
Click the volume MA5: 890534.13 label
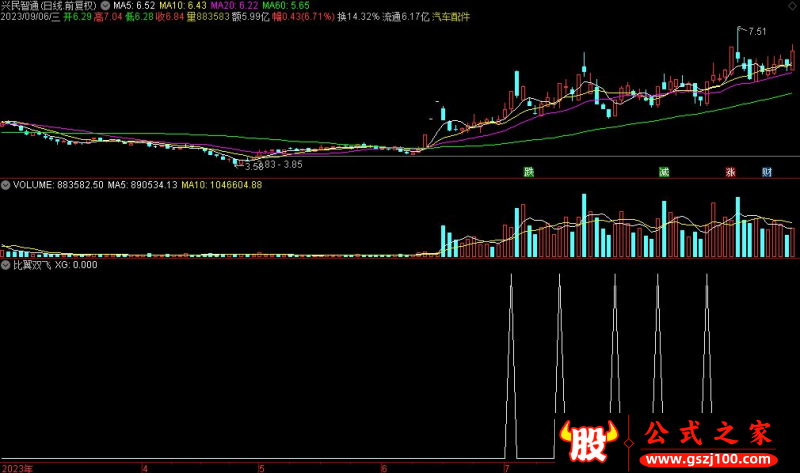coord(142,185)
